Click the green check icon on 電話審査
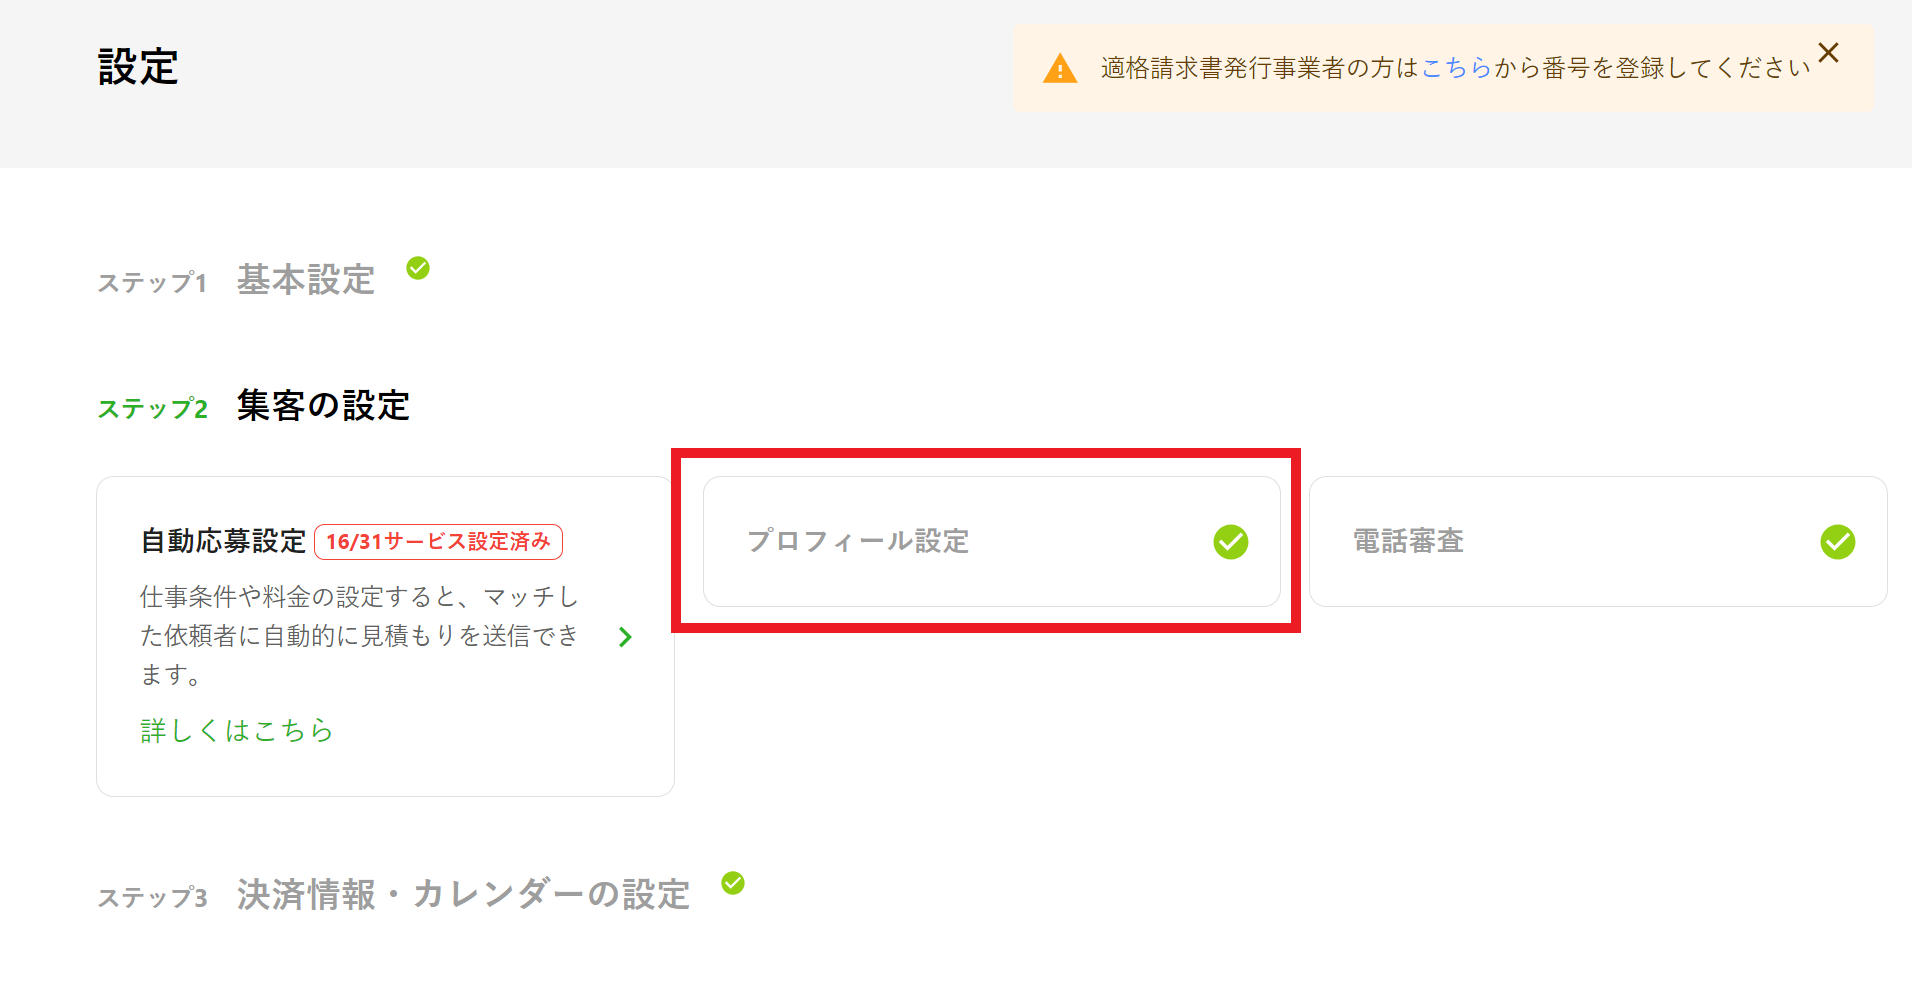The width and height of the screenshot is (1912, 988). [1836, 541]
